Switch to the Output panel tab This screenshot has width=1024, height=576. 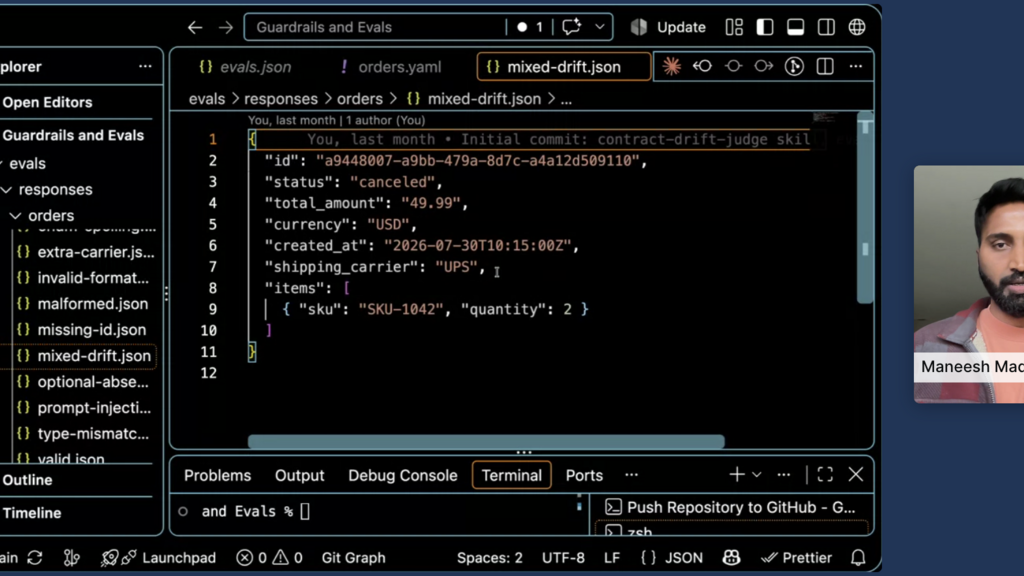coord(299,475)
